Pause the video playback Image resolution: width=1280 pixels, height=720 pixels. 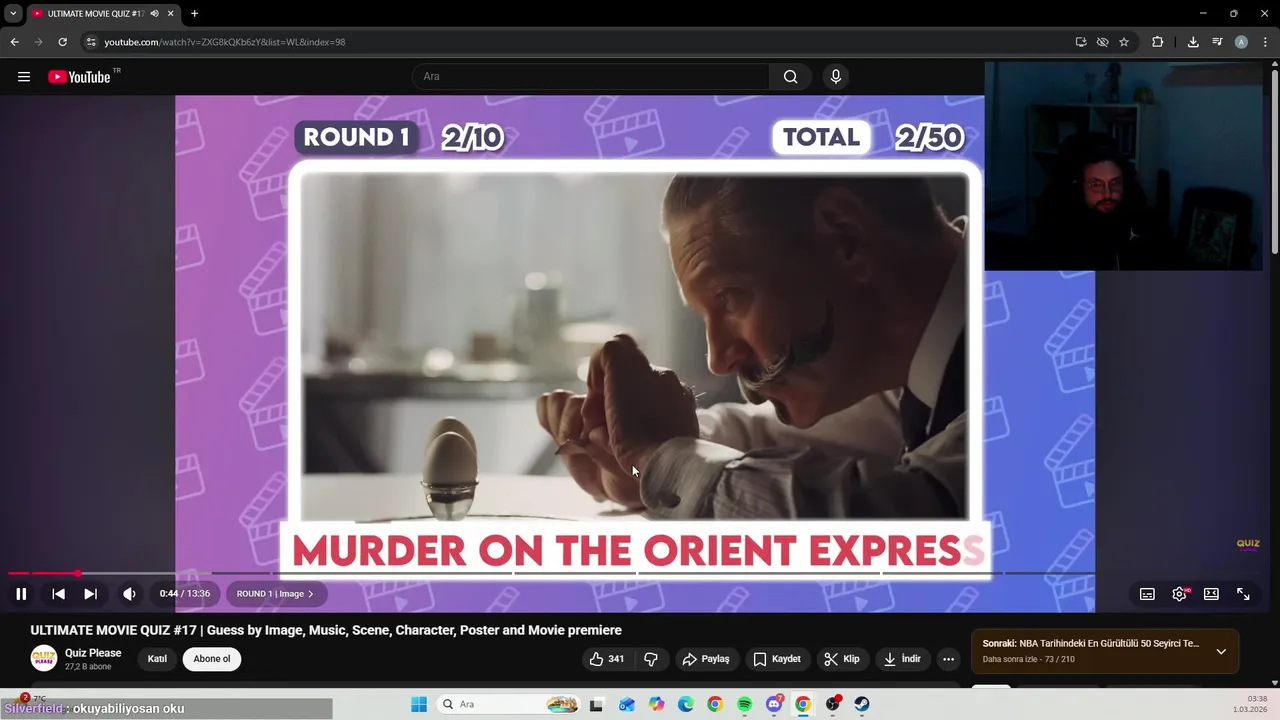(x=21, y=594)
